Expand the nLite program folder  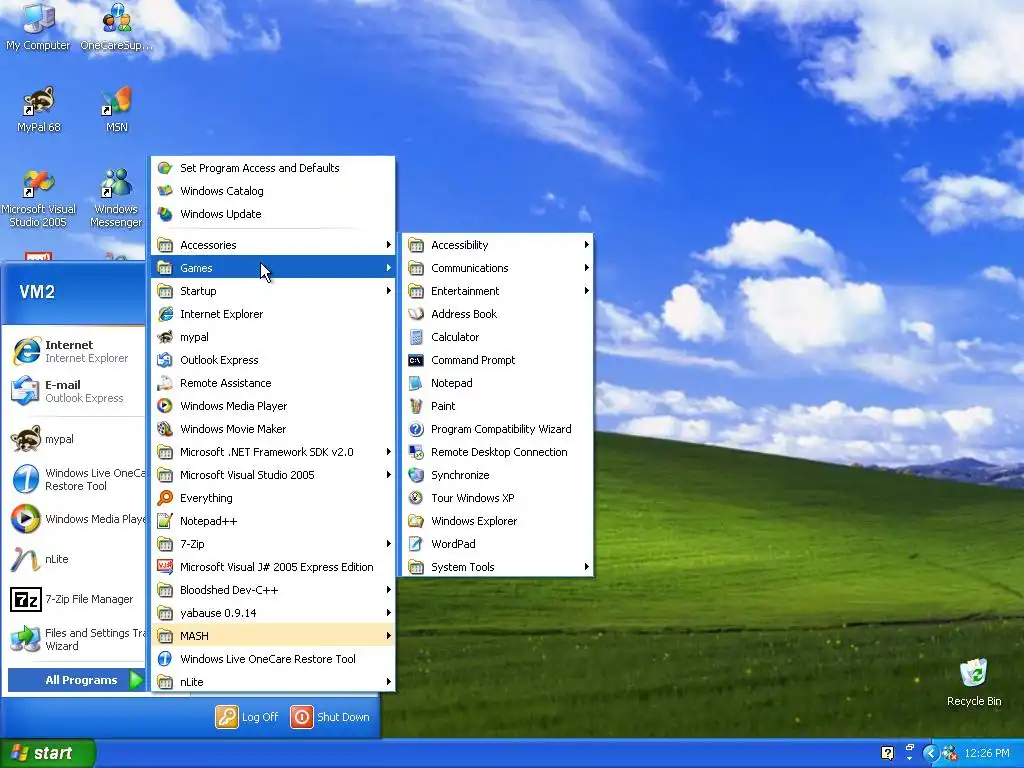(x=273, y=681)
